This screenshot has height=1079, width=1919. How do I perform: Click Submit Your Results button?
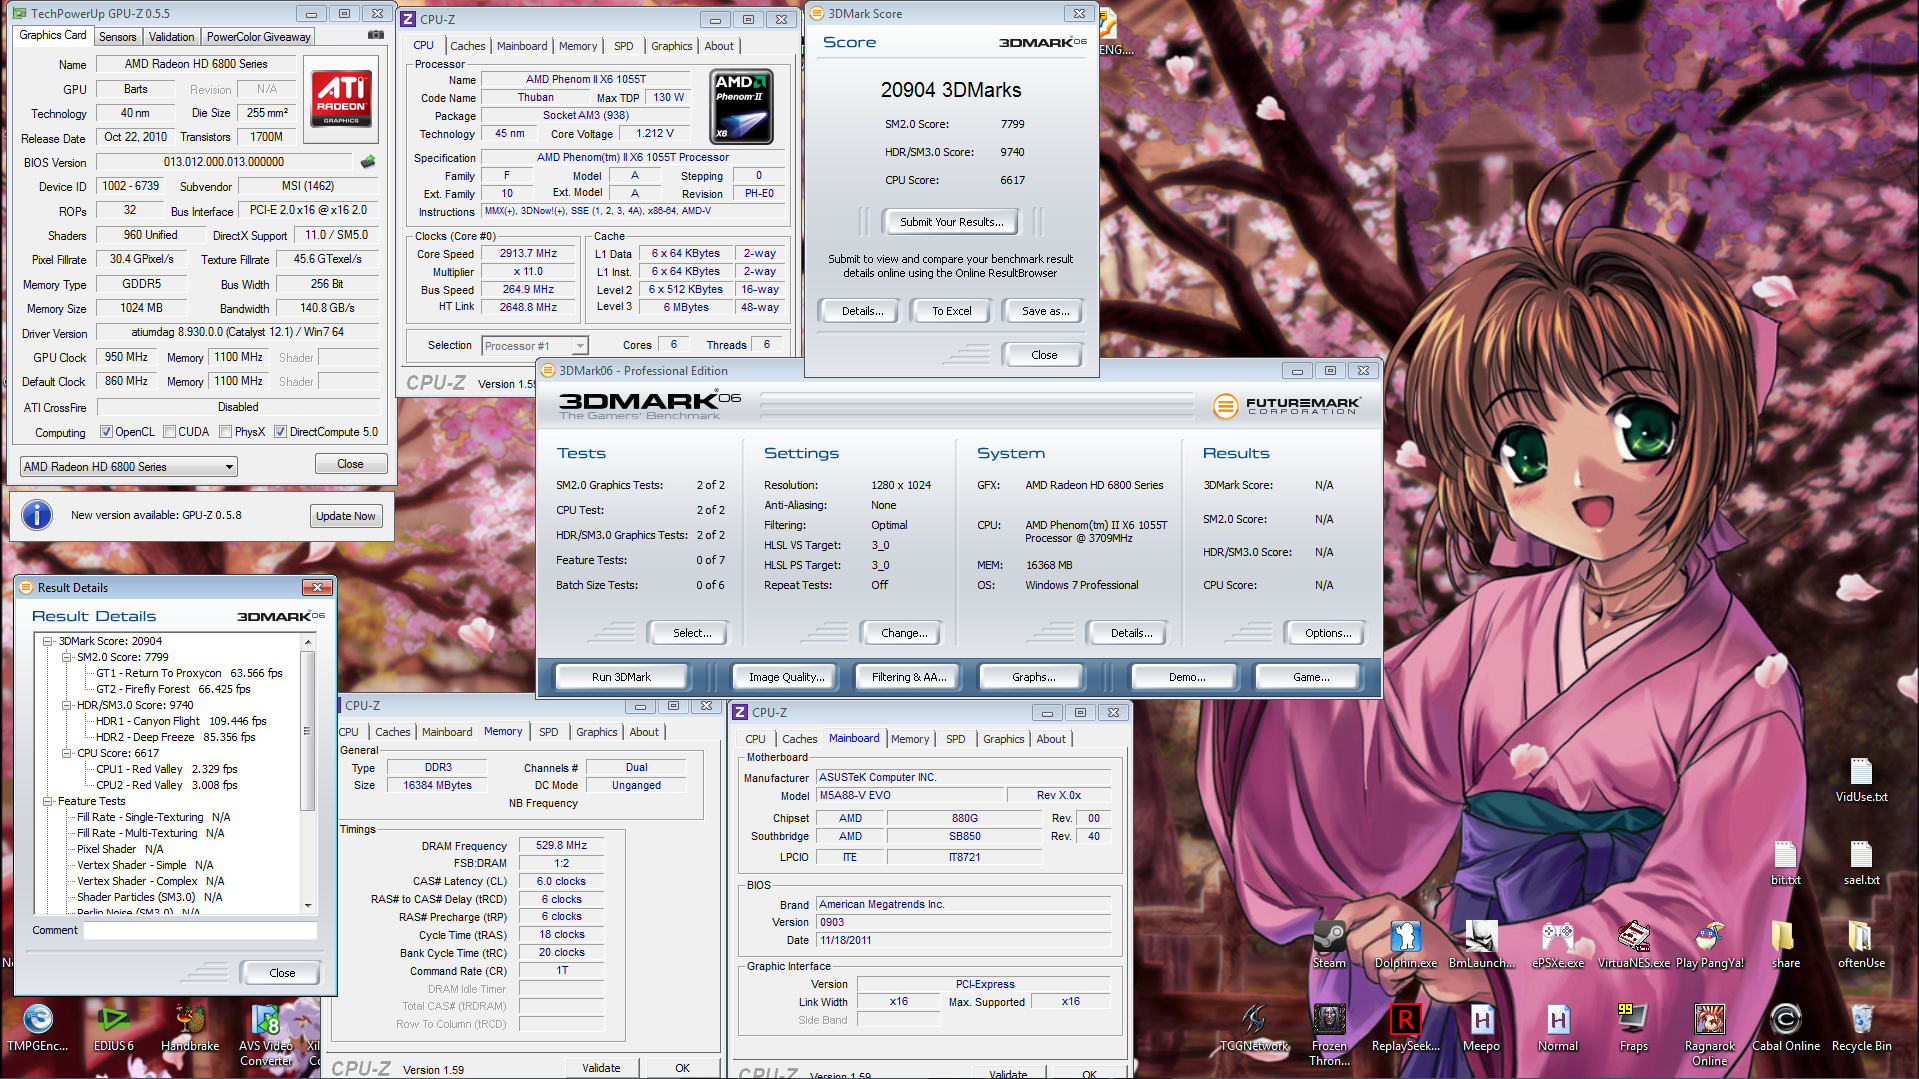point(949,222)
